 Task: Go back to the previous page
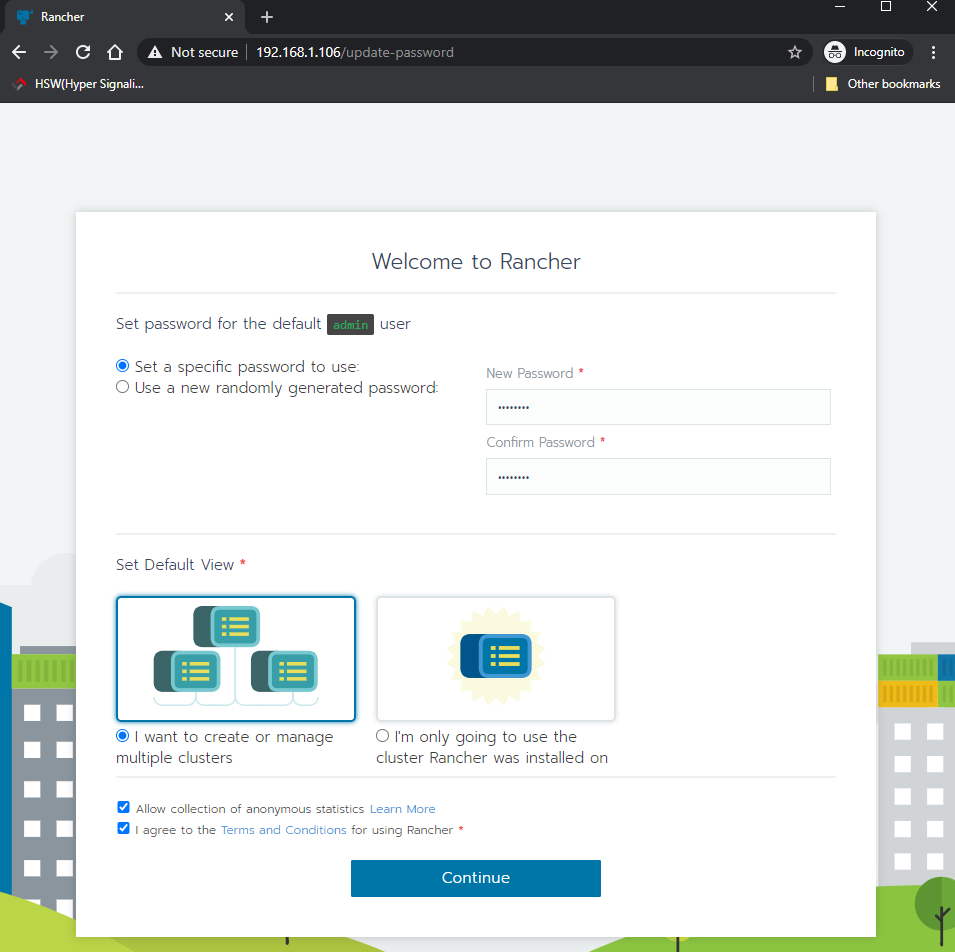[19, 52]
